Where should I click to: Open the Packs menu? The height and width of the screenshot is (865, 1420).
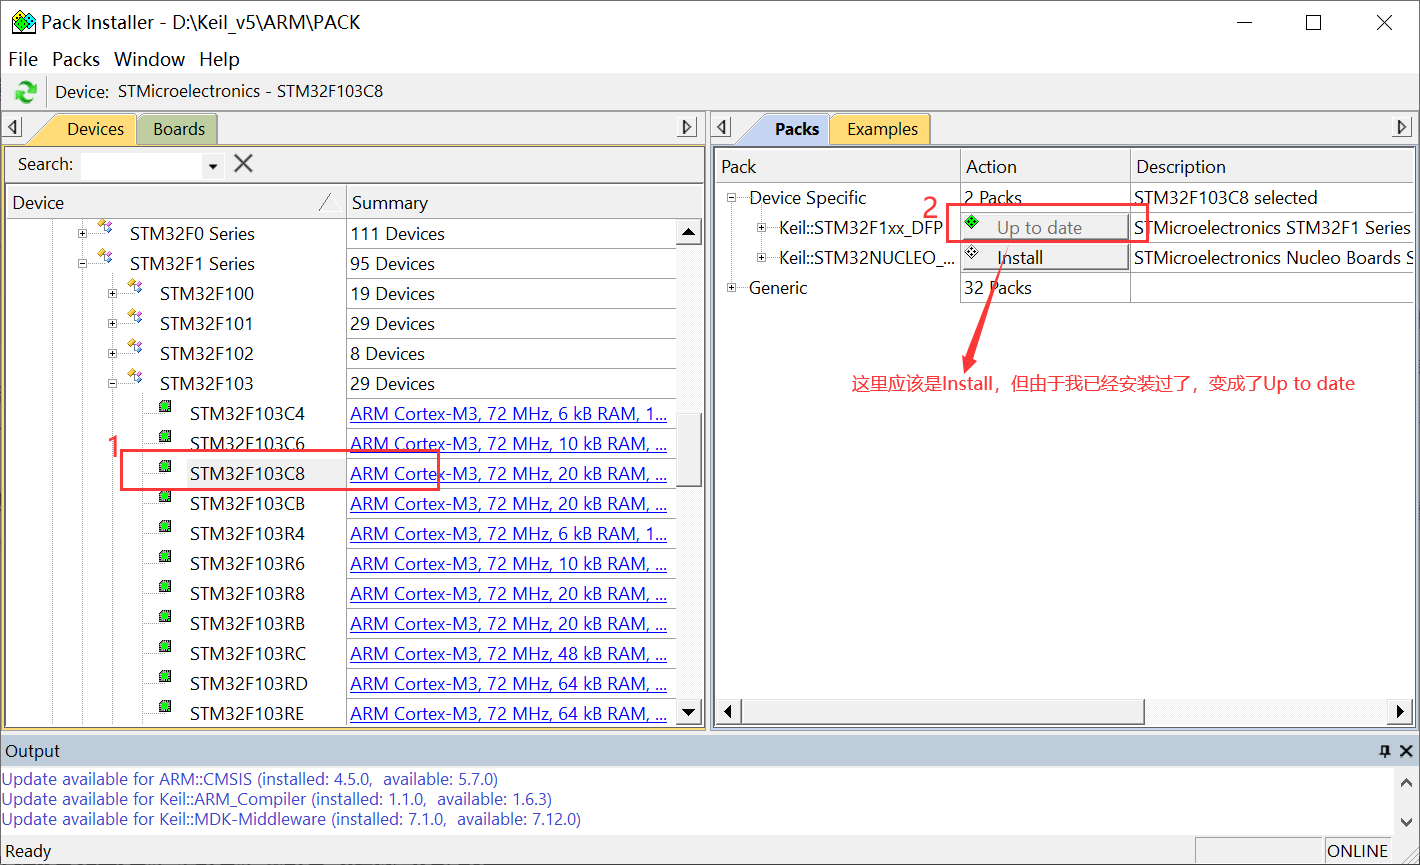pos(76,59)
